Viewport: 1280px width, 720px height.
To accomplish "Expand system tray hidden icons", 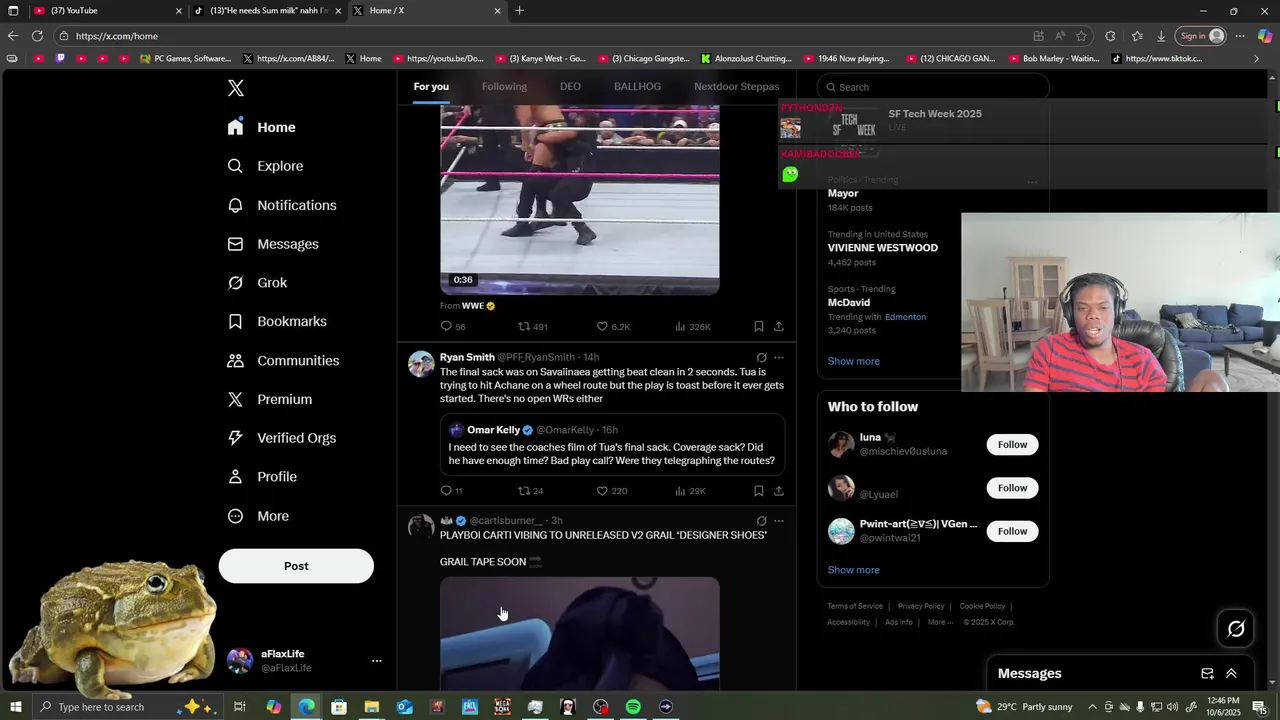I will click(x=1092, y=707).
